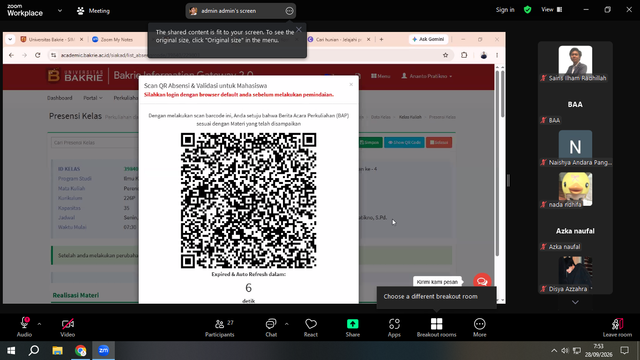Open the browser tab search dropdown

(10, 40)
